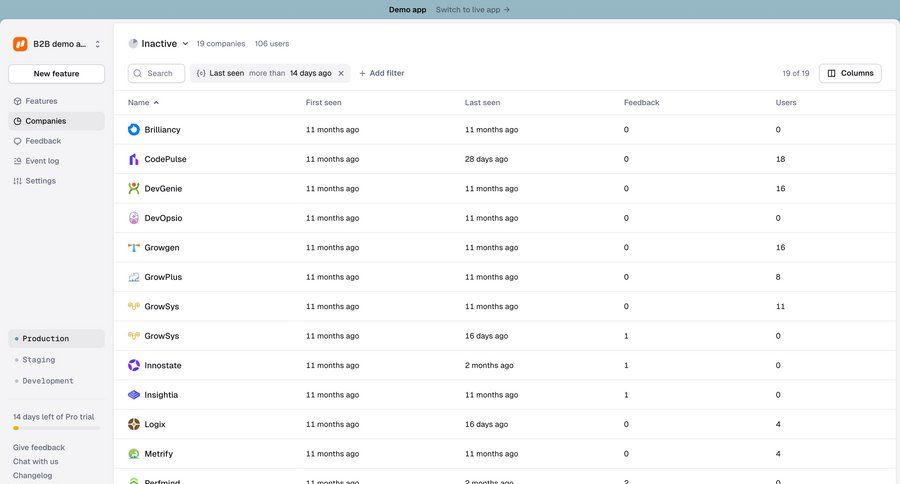Viewport: 900px width, 484px height.
Task: Sort by the Name column header
Action: point(143,103)
